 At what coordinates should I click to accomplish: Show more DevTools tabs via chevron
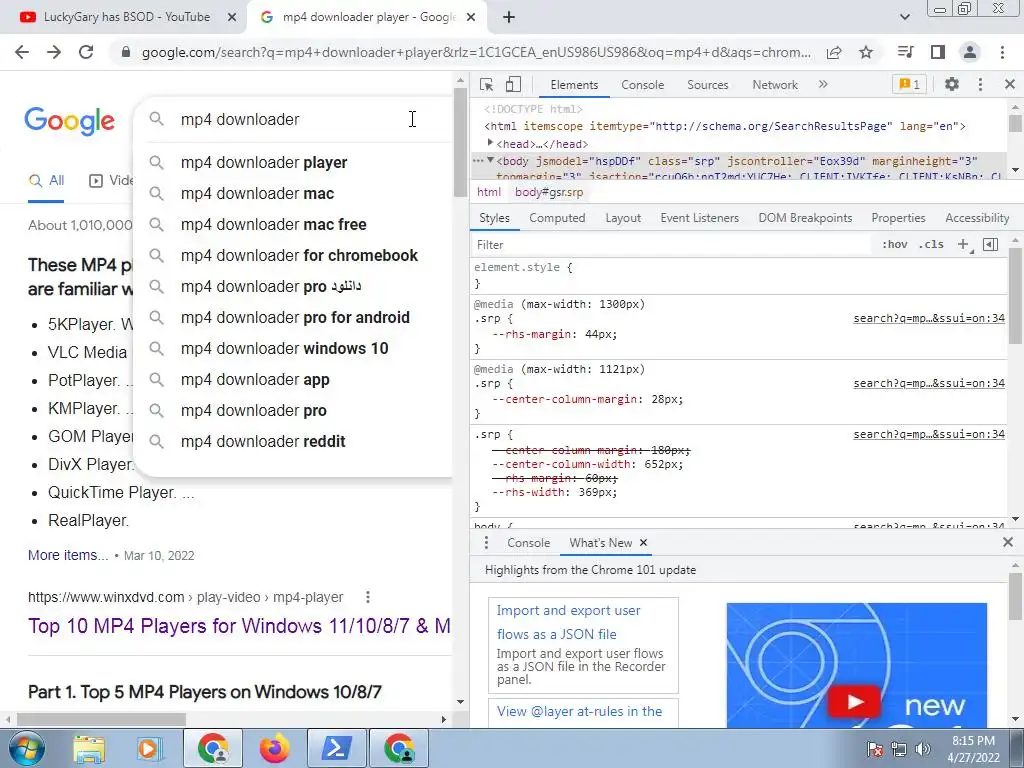tap(823, 84)
